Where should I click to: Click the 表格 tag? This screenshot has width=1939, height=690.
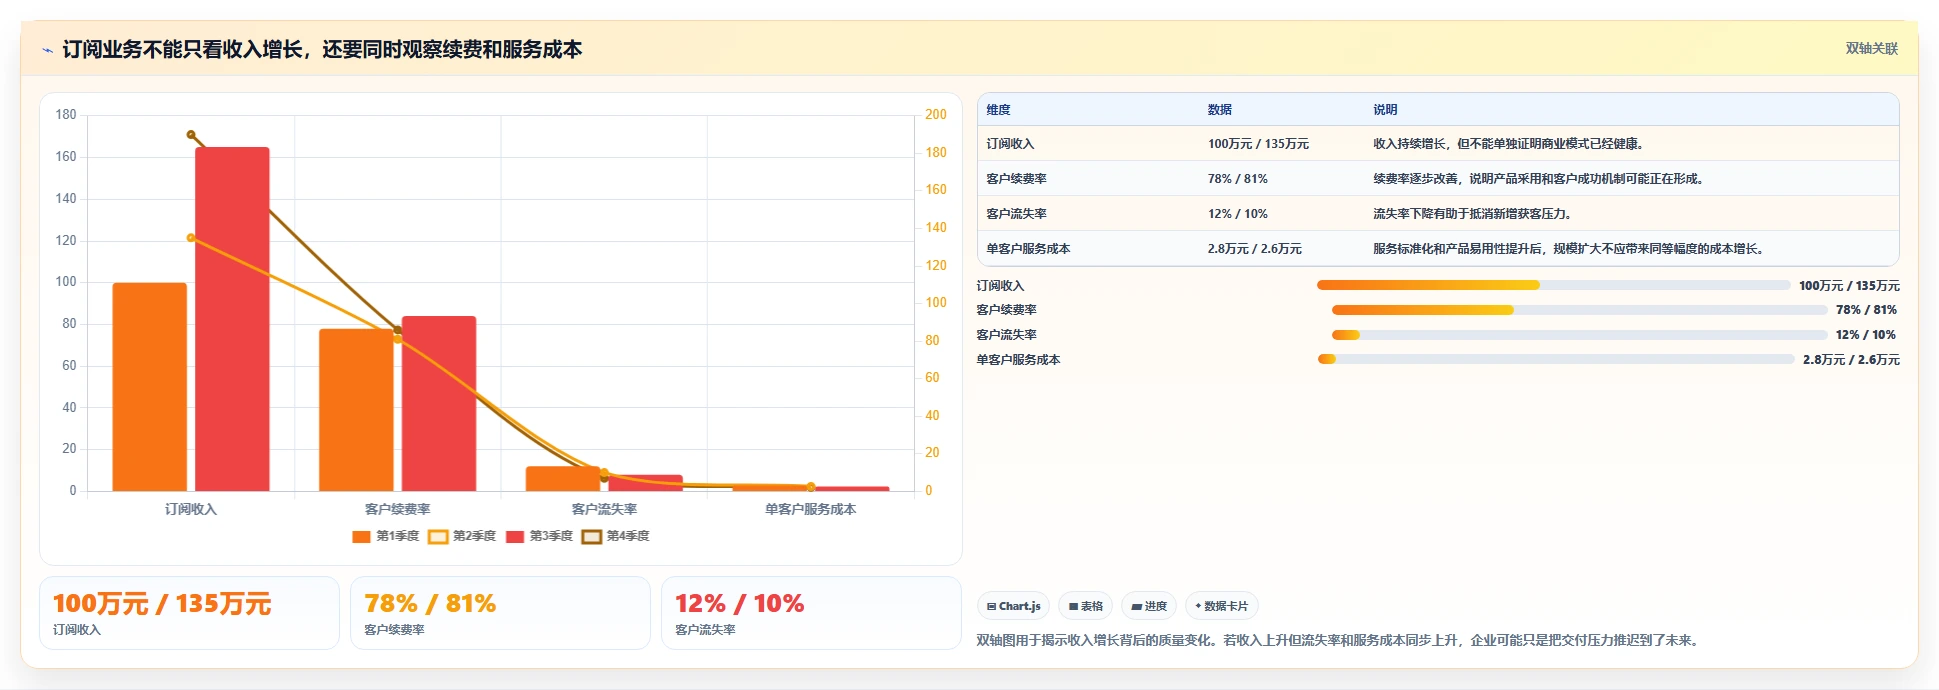[1085, 606]
